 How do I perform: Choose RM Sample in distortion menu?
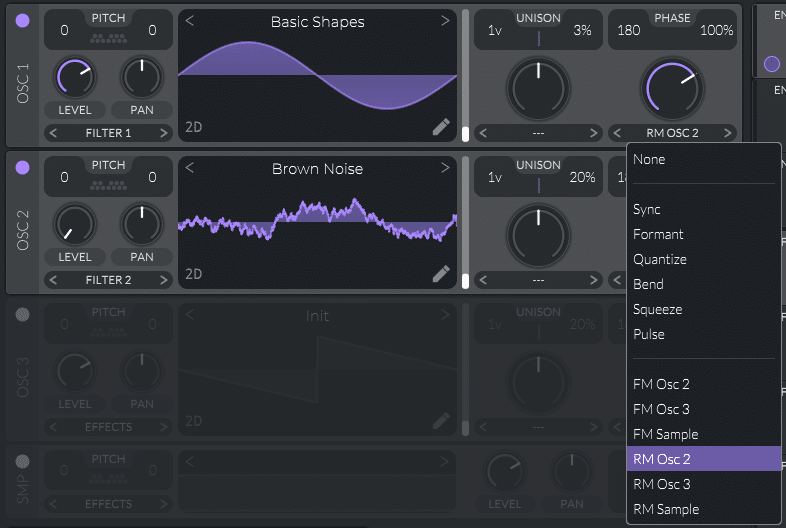(703, 509)
